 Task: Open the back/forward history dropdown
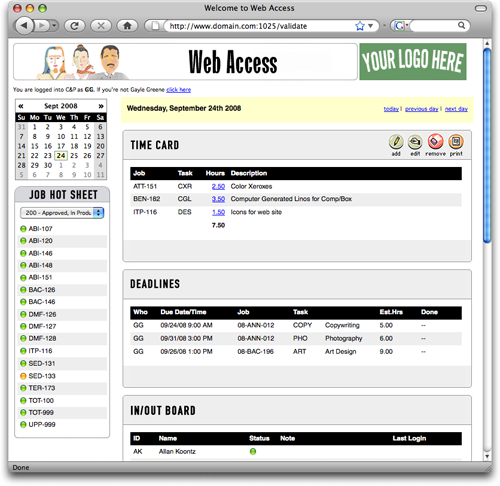(54, 26)
